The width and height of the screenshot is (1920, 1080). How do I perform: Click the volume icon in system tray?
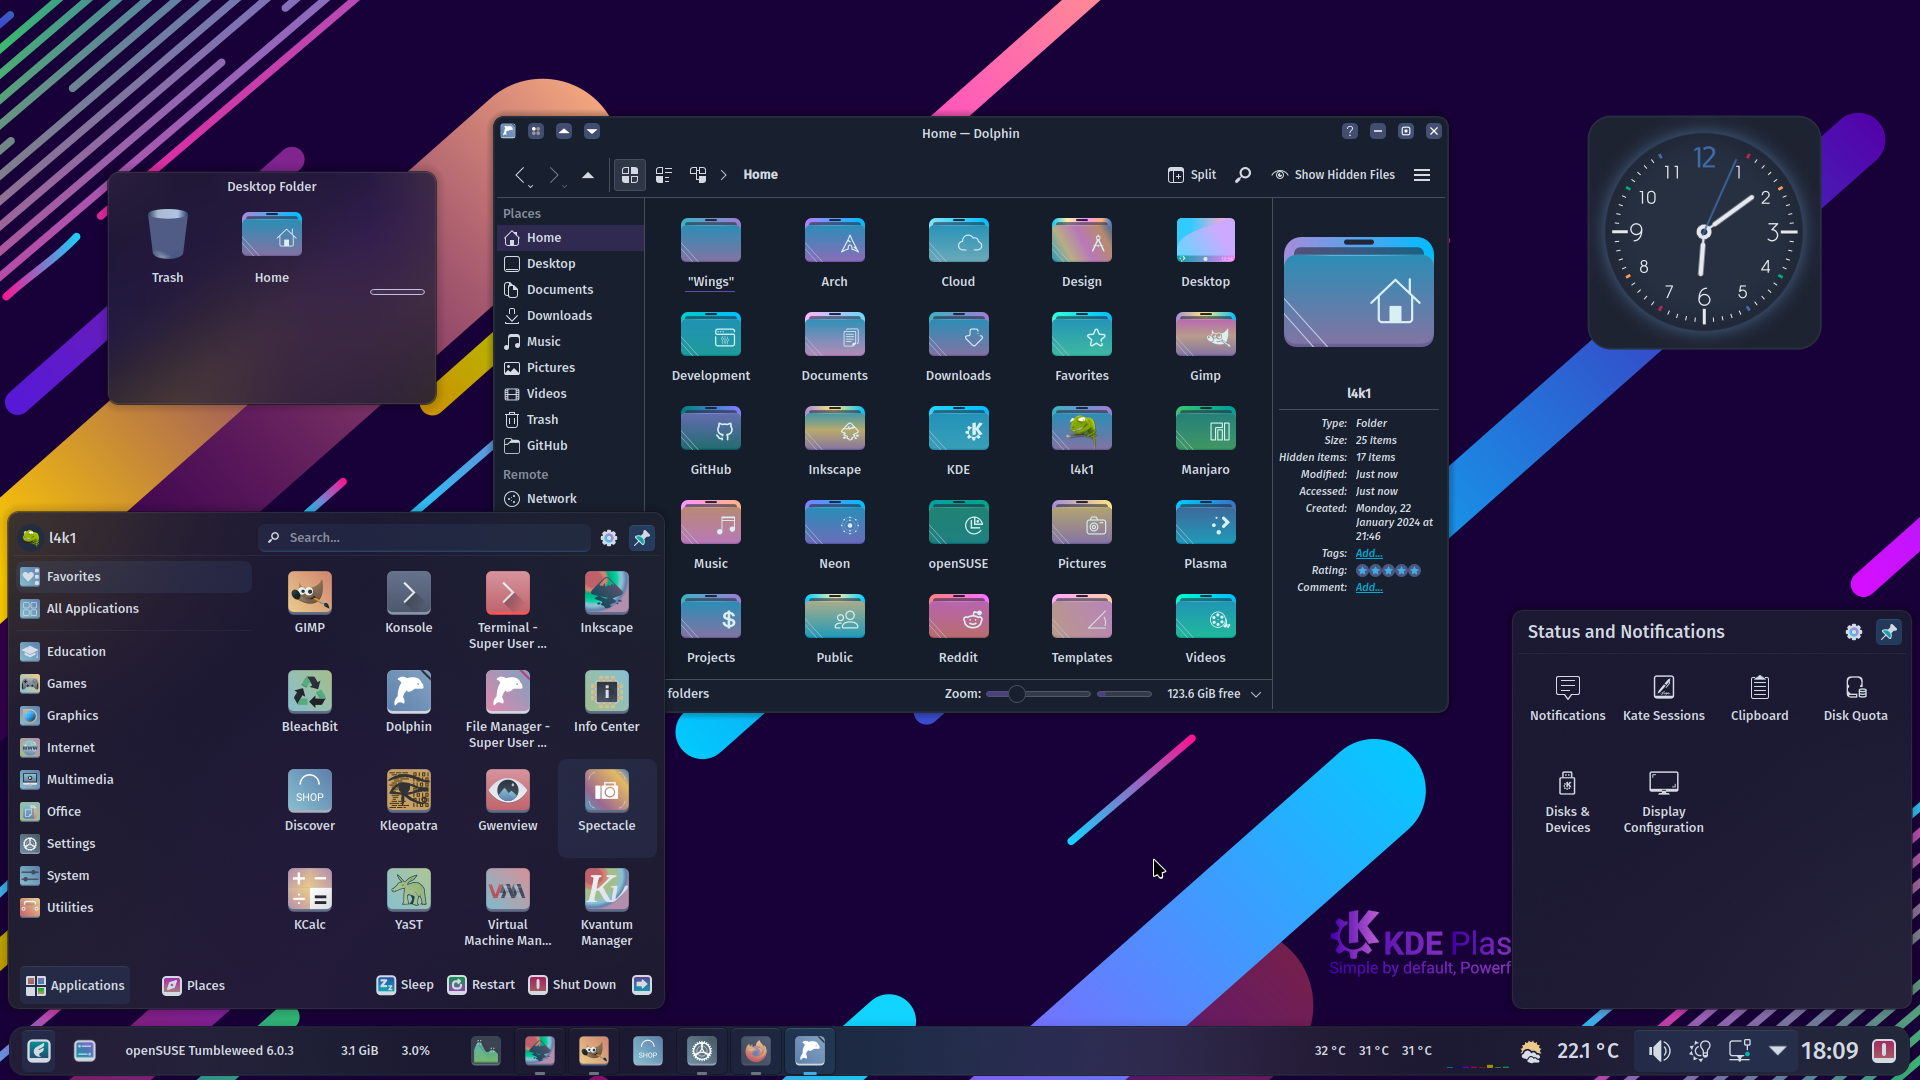click(1659, 1051)
